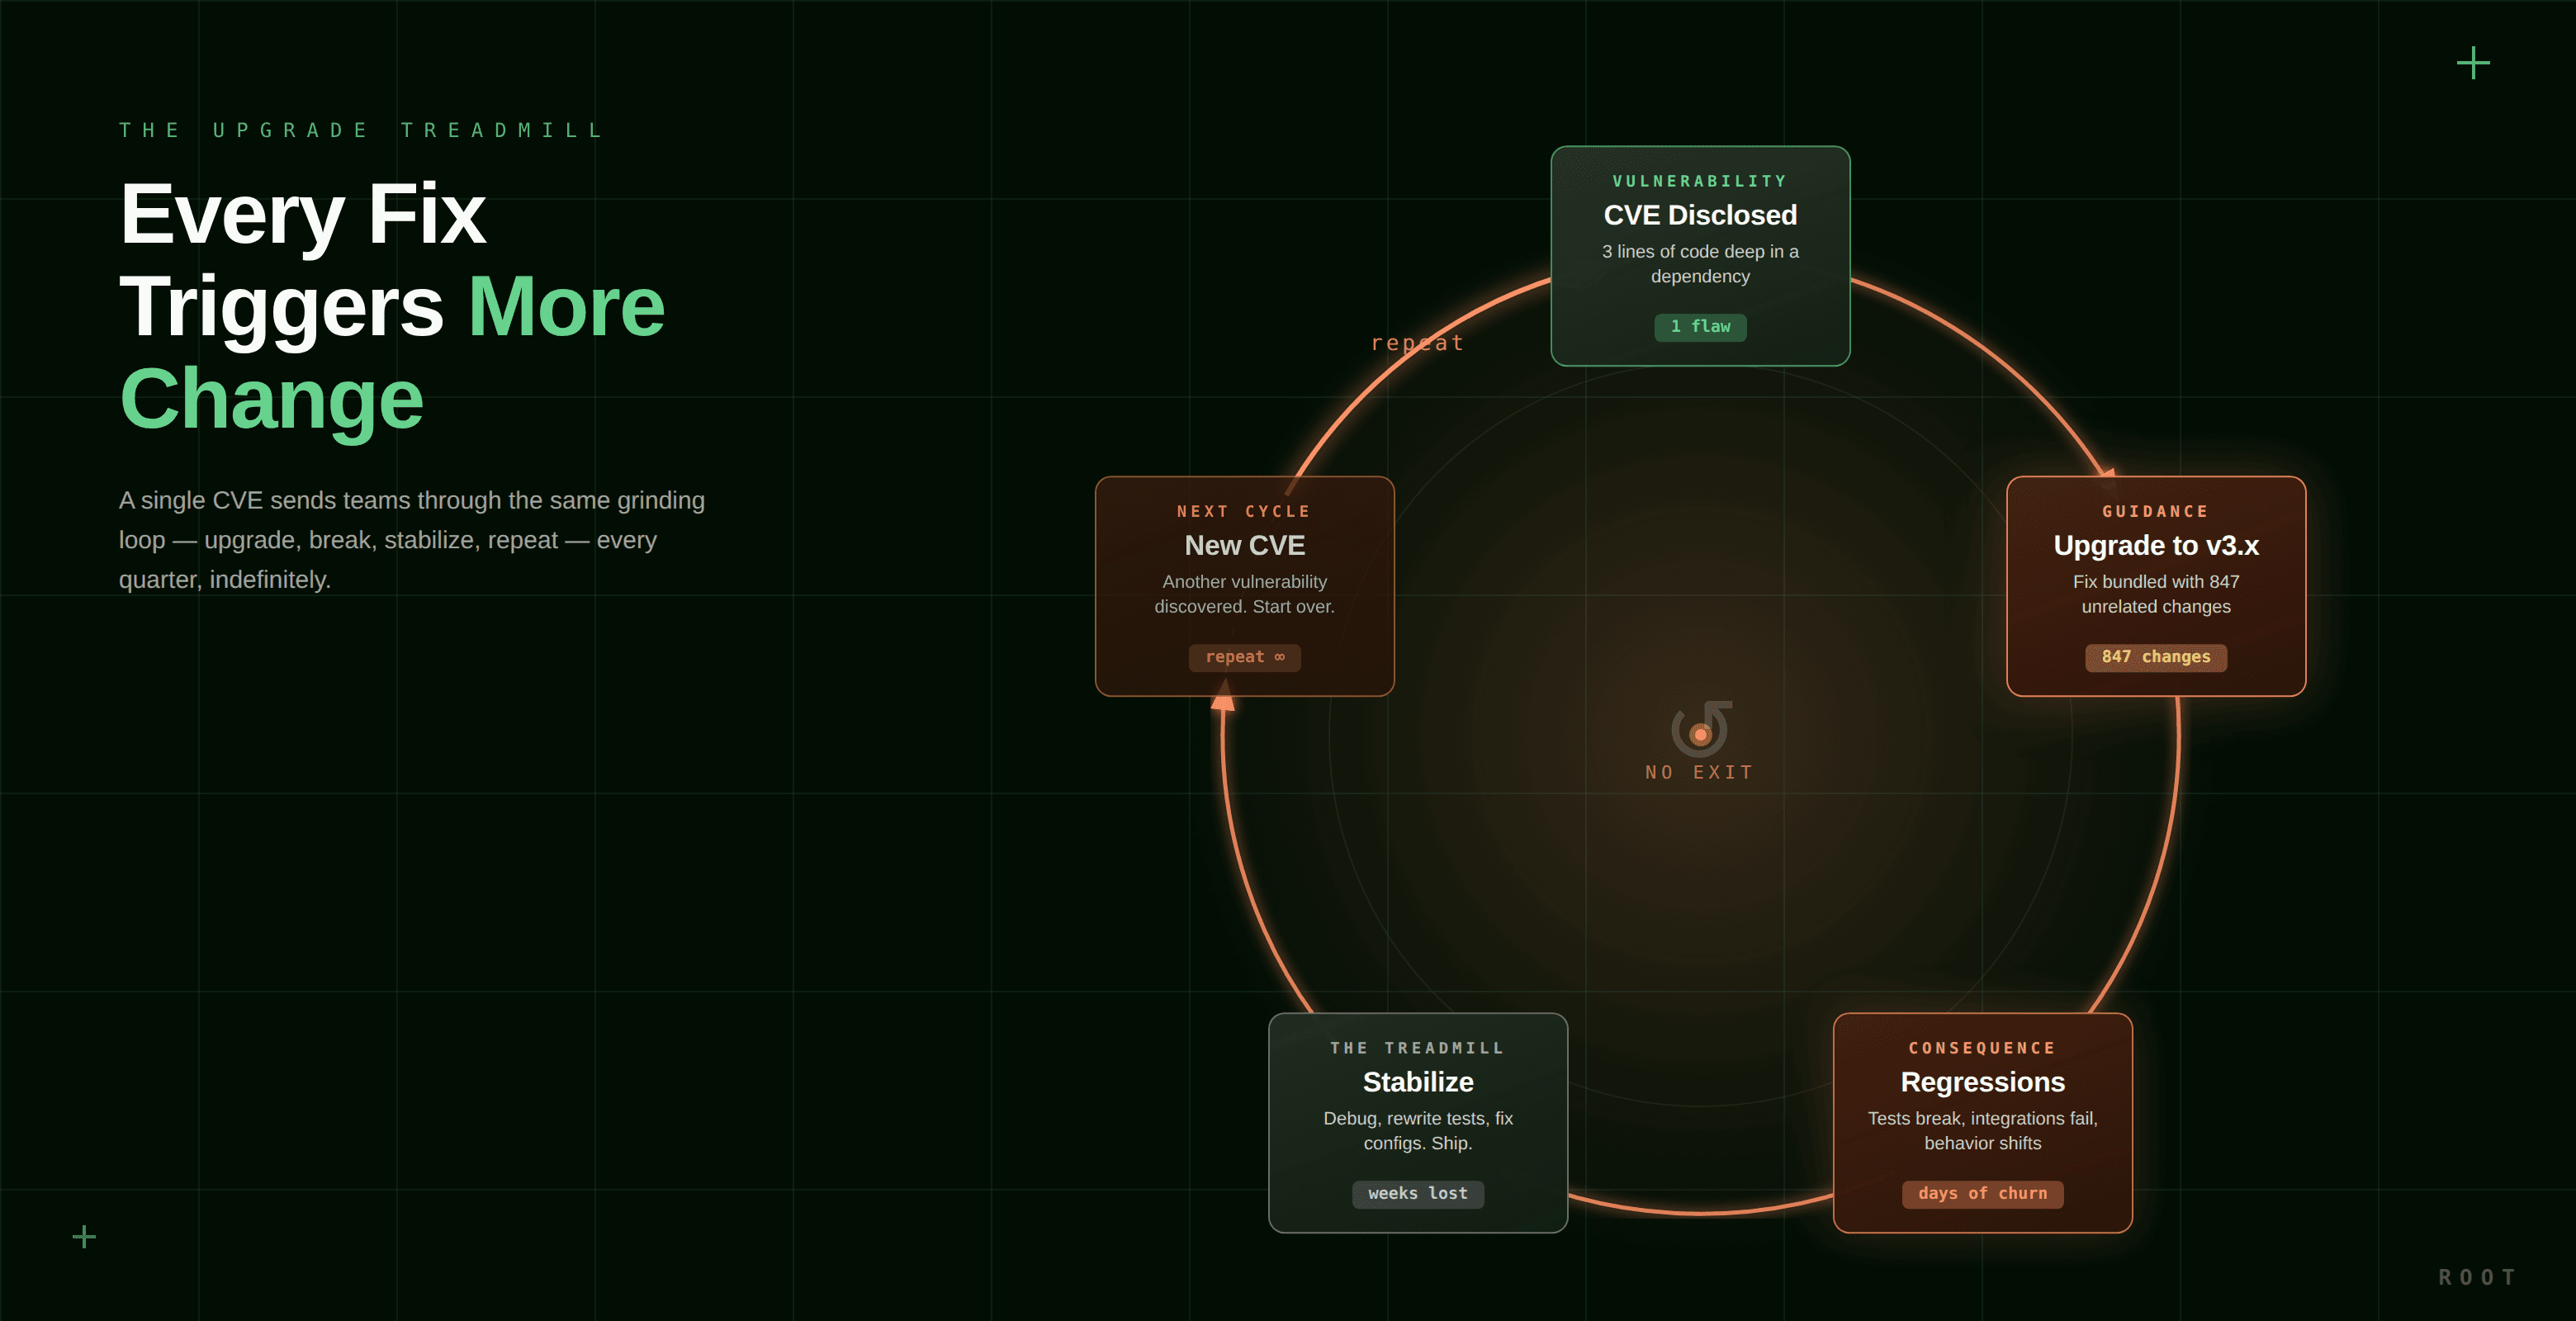Click the "repeat" label on the arc

[x=1417, y=343]
